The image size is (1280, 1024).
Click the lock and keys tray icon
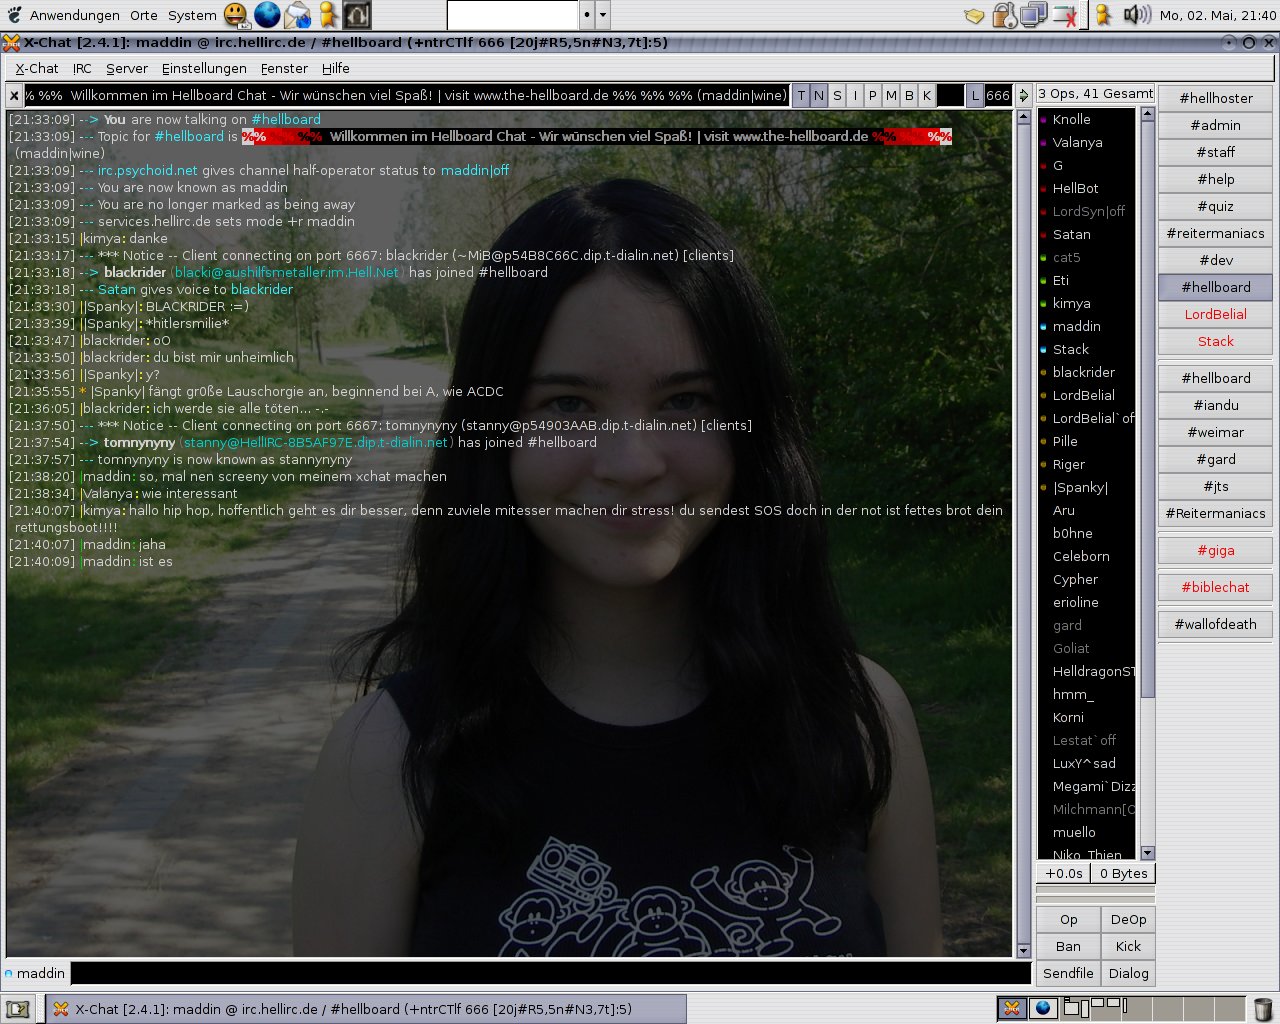click(x=1004, y=15)
